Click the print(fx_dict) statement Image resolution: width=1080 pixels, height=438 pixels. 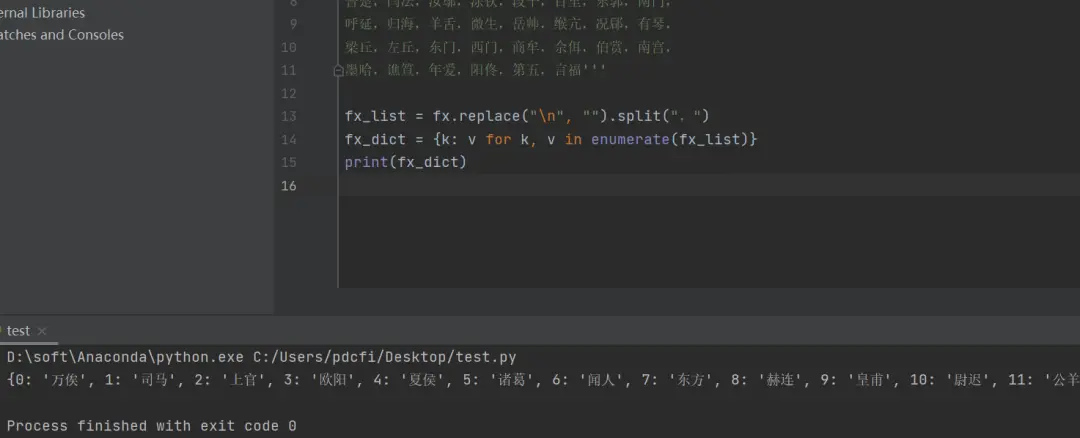point(406,163)
